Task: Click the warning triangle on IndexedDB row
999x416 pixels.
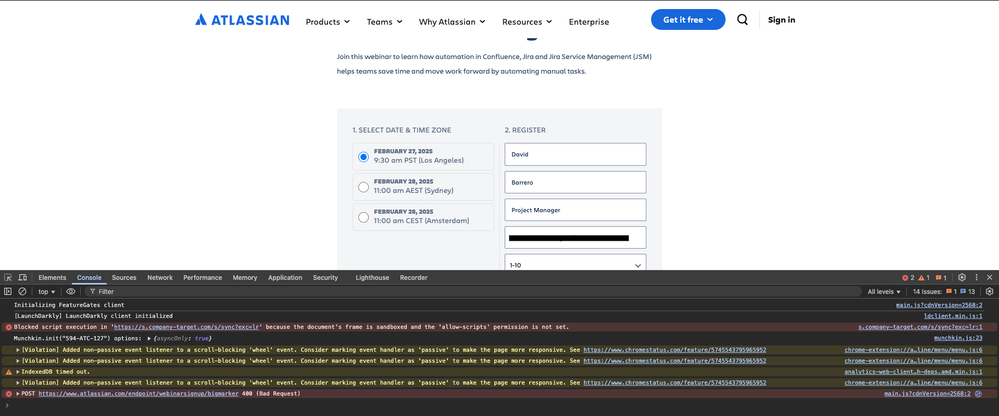Action: [x=9, y=371]
